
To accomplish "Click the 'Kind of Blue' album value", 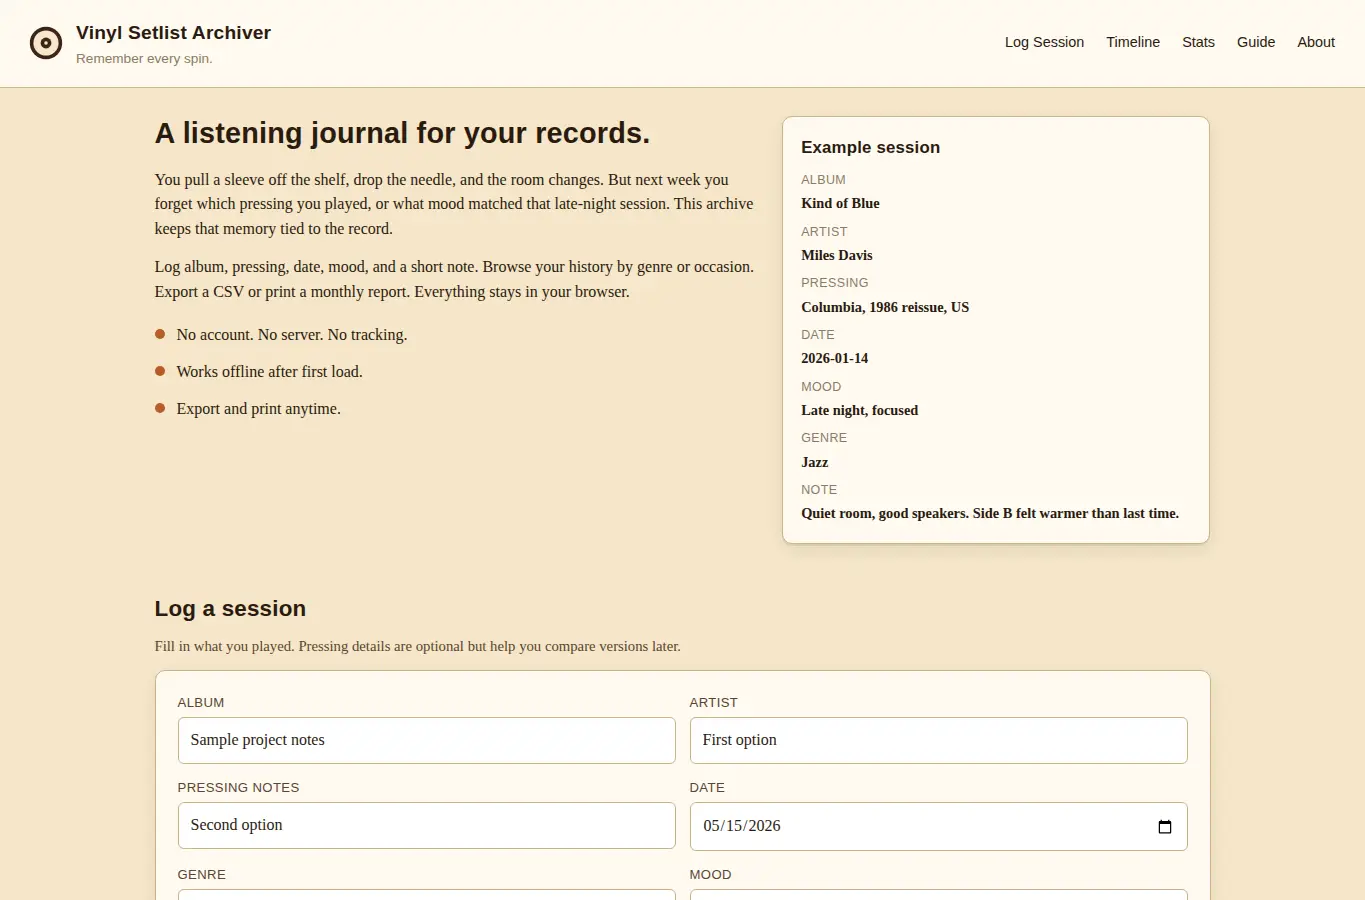I will [840, 203].
